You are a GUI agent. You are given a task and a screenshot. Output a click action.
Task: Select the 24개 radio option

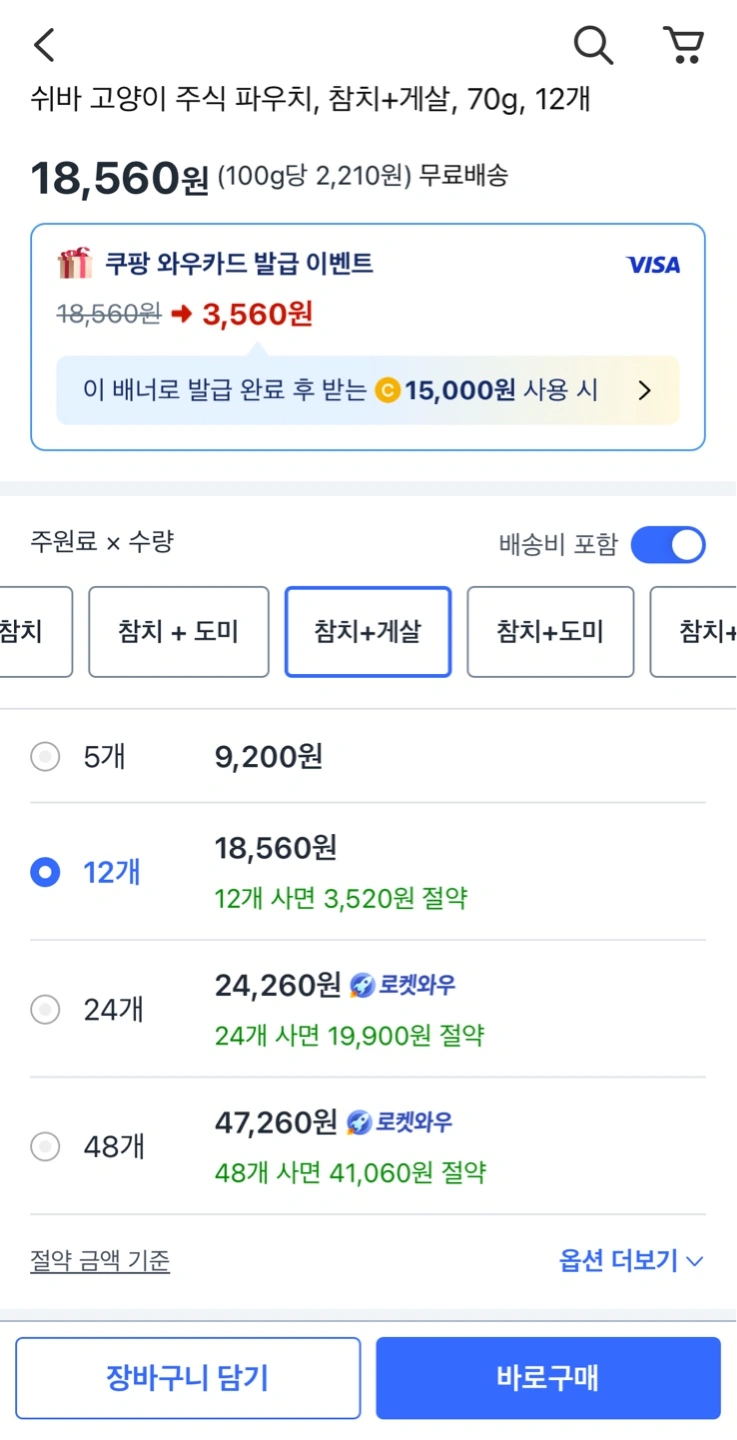tap(45, 1010)
